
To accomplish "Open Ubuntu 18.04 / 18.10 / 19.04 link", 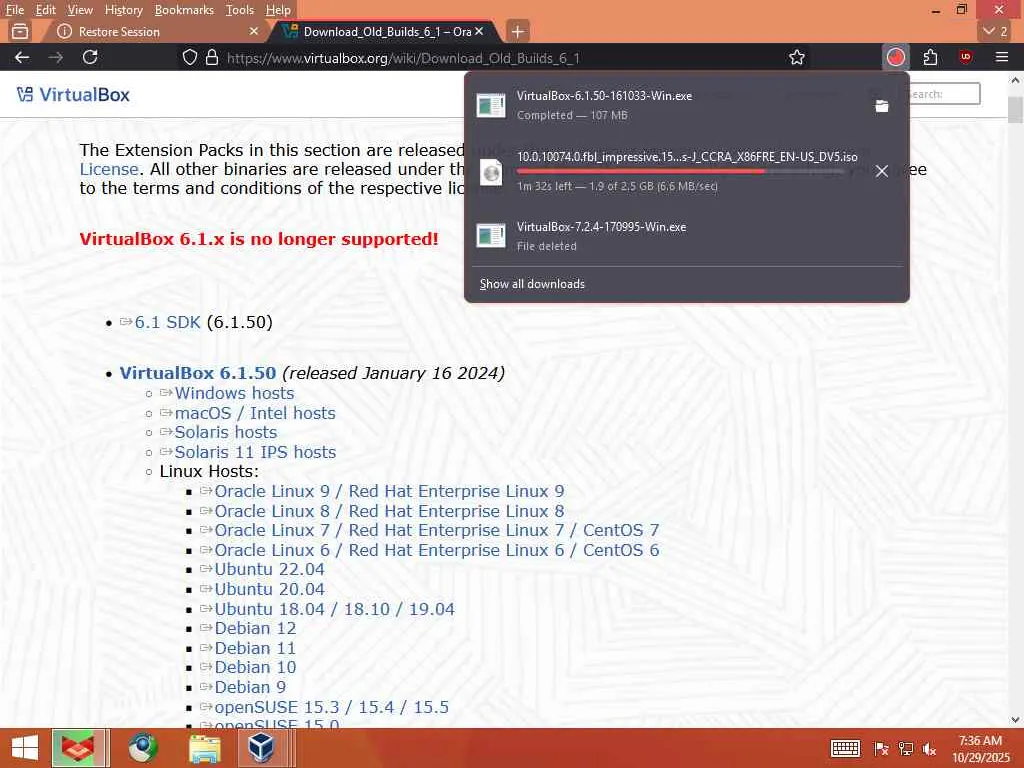I will [x=334, y=609].
